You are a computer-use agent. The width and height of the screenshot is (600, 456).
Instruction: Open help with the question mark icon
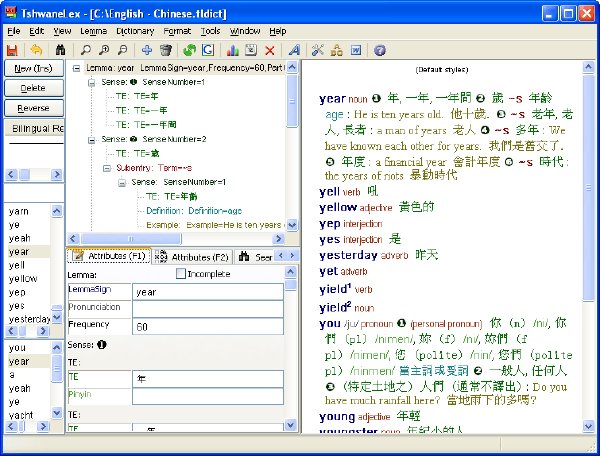pos(380,50)
